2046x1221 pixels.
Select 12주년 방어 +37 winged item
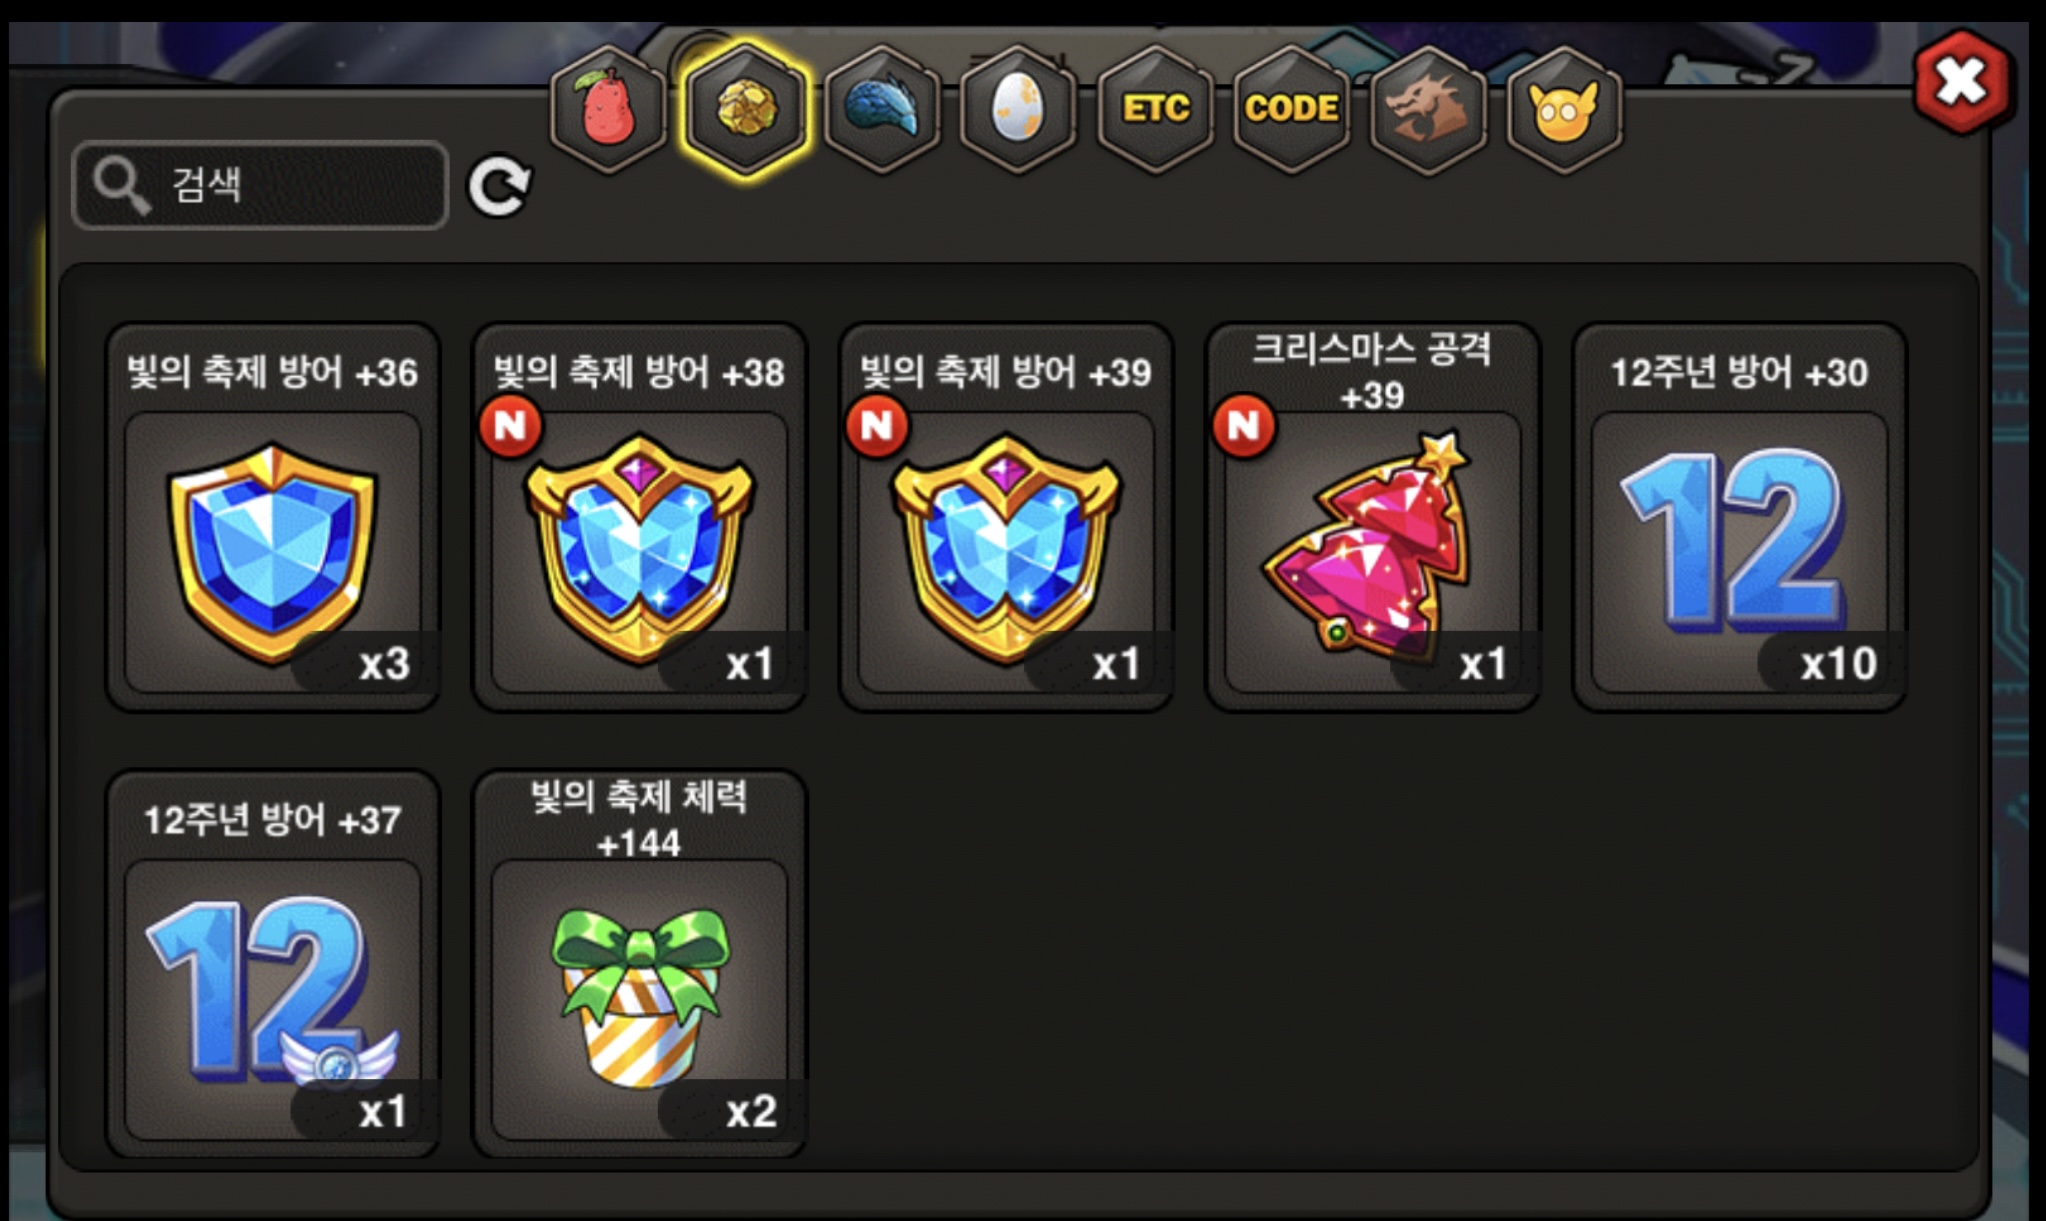tap(273, 964)
